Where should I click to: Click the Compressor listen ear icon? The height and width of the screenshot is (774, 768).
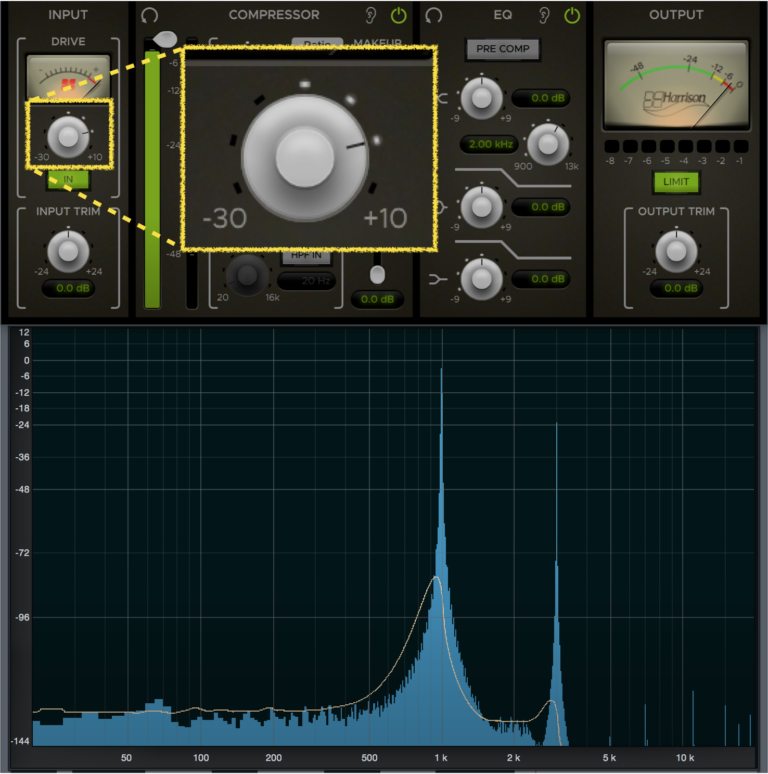click(370, 15)
